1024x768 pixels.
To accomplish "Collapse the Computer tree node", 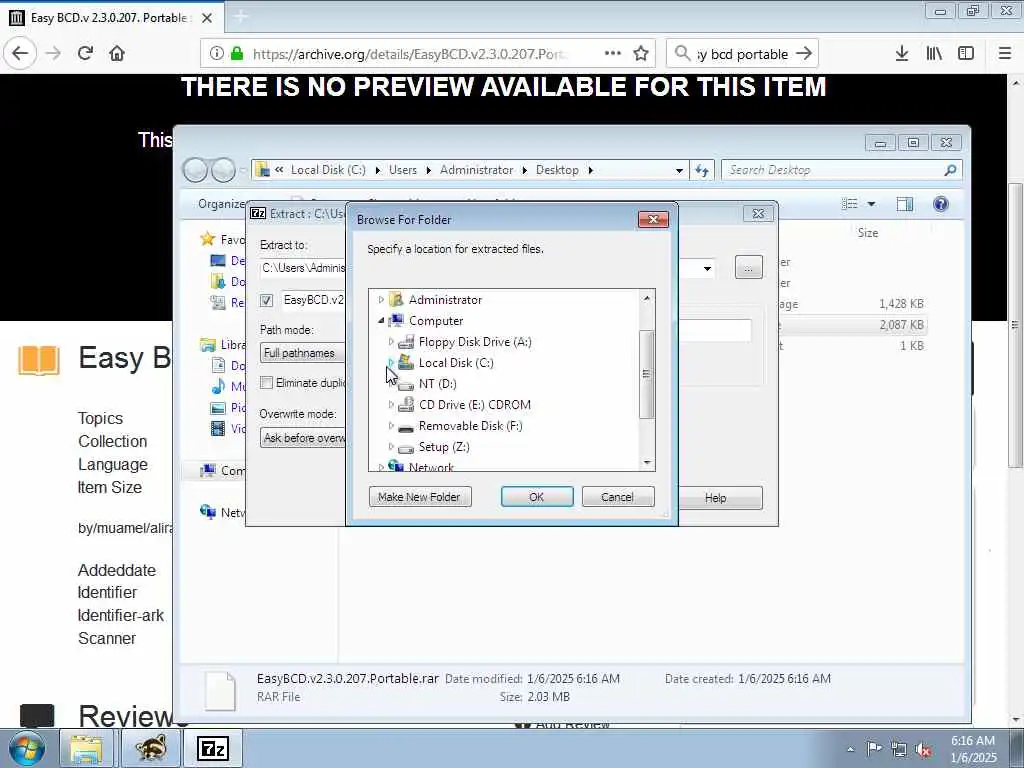I will (x=381, y=321).
